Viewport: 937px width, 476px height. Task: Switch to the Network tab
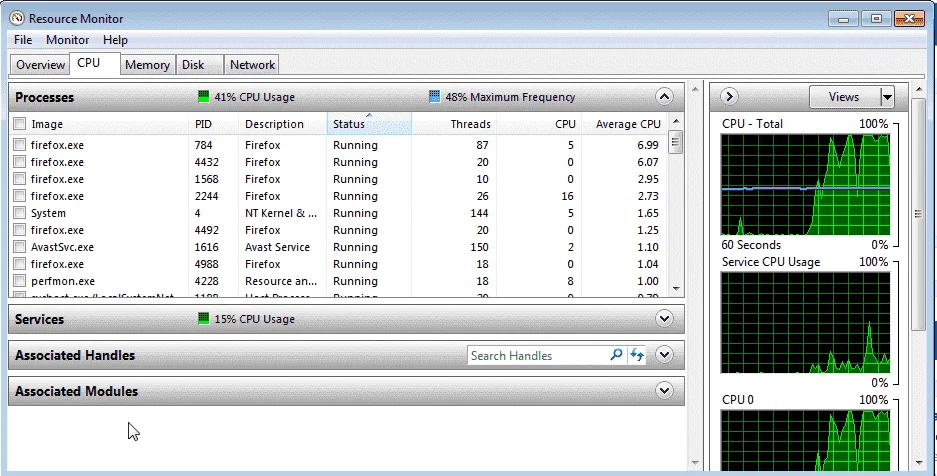(253, 65)
